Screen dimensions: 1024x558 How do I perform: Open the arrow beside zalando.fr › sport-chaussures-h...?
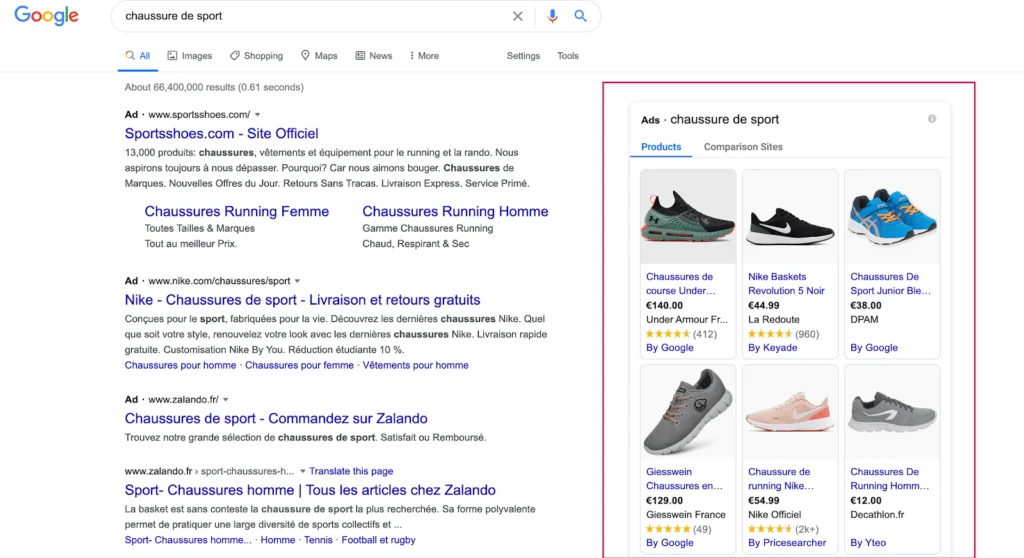302,471
